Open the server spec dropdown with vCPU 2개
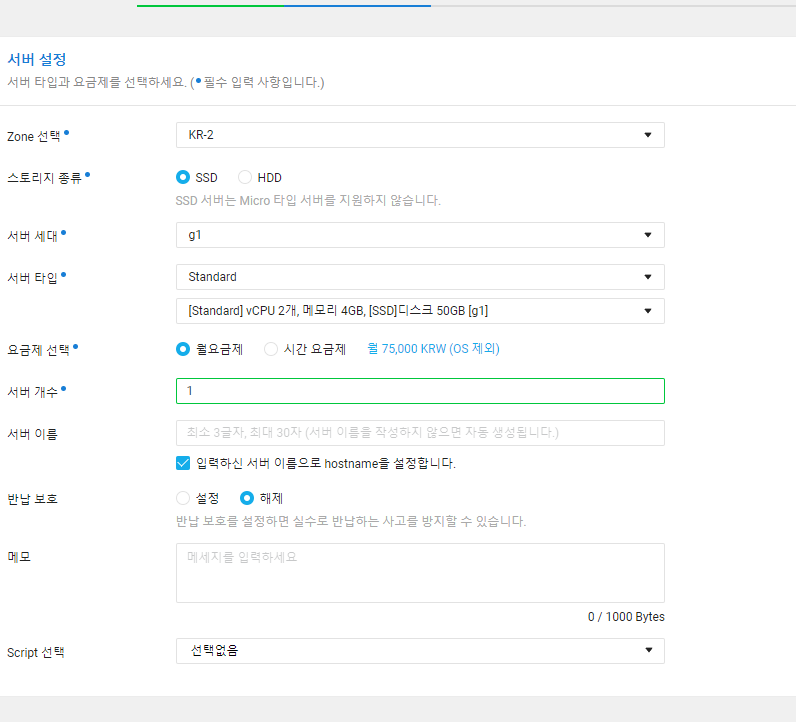This screenshot has width=796, height=722. [x=420, y=311]
